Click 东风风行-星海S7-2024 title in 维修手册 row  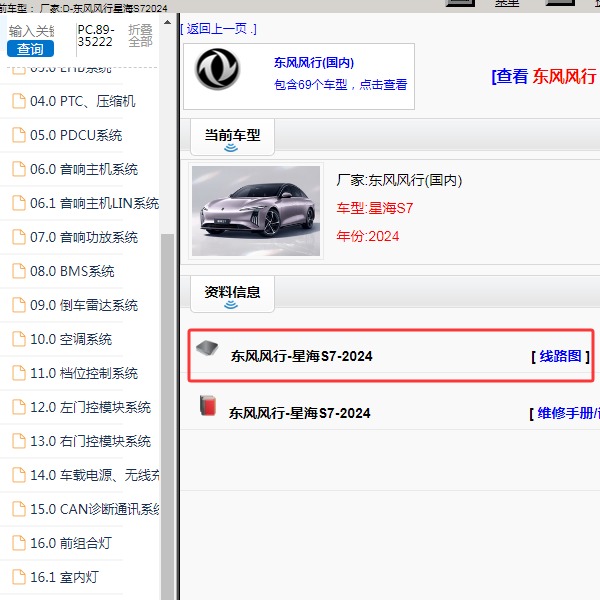point(300,413)
